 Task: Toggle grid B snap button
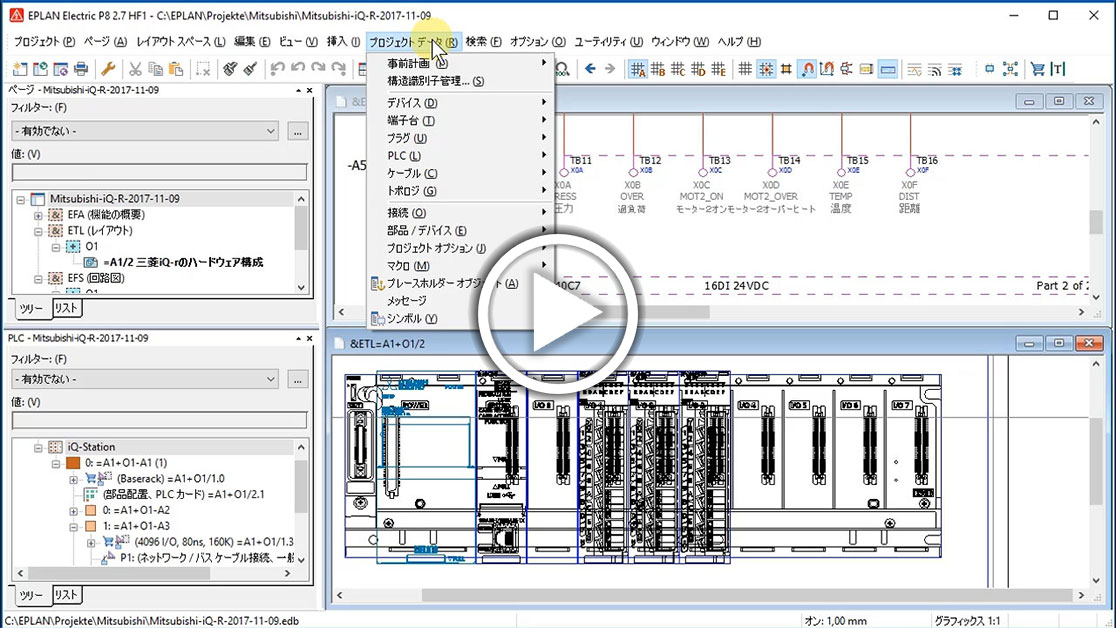click(658, 69)
